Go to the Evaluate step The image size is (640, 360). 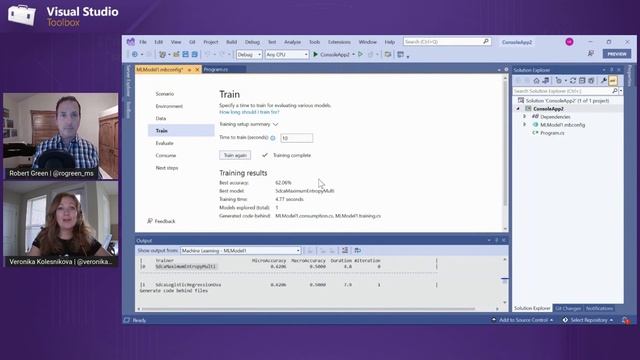pyautogui.click(x=164, y=143)
